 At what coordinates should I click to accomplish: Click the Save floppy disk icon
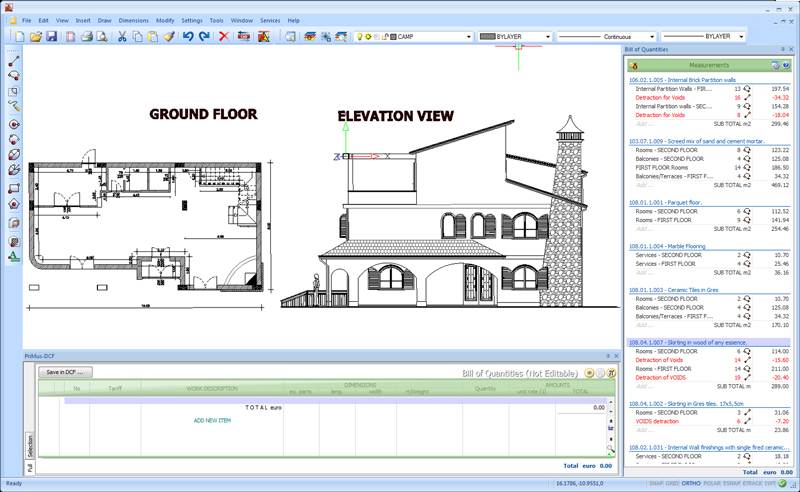tap(51, 37)
